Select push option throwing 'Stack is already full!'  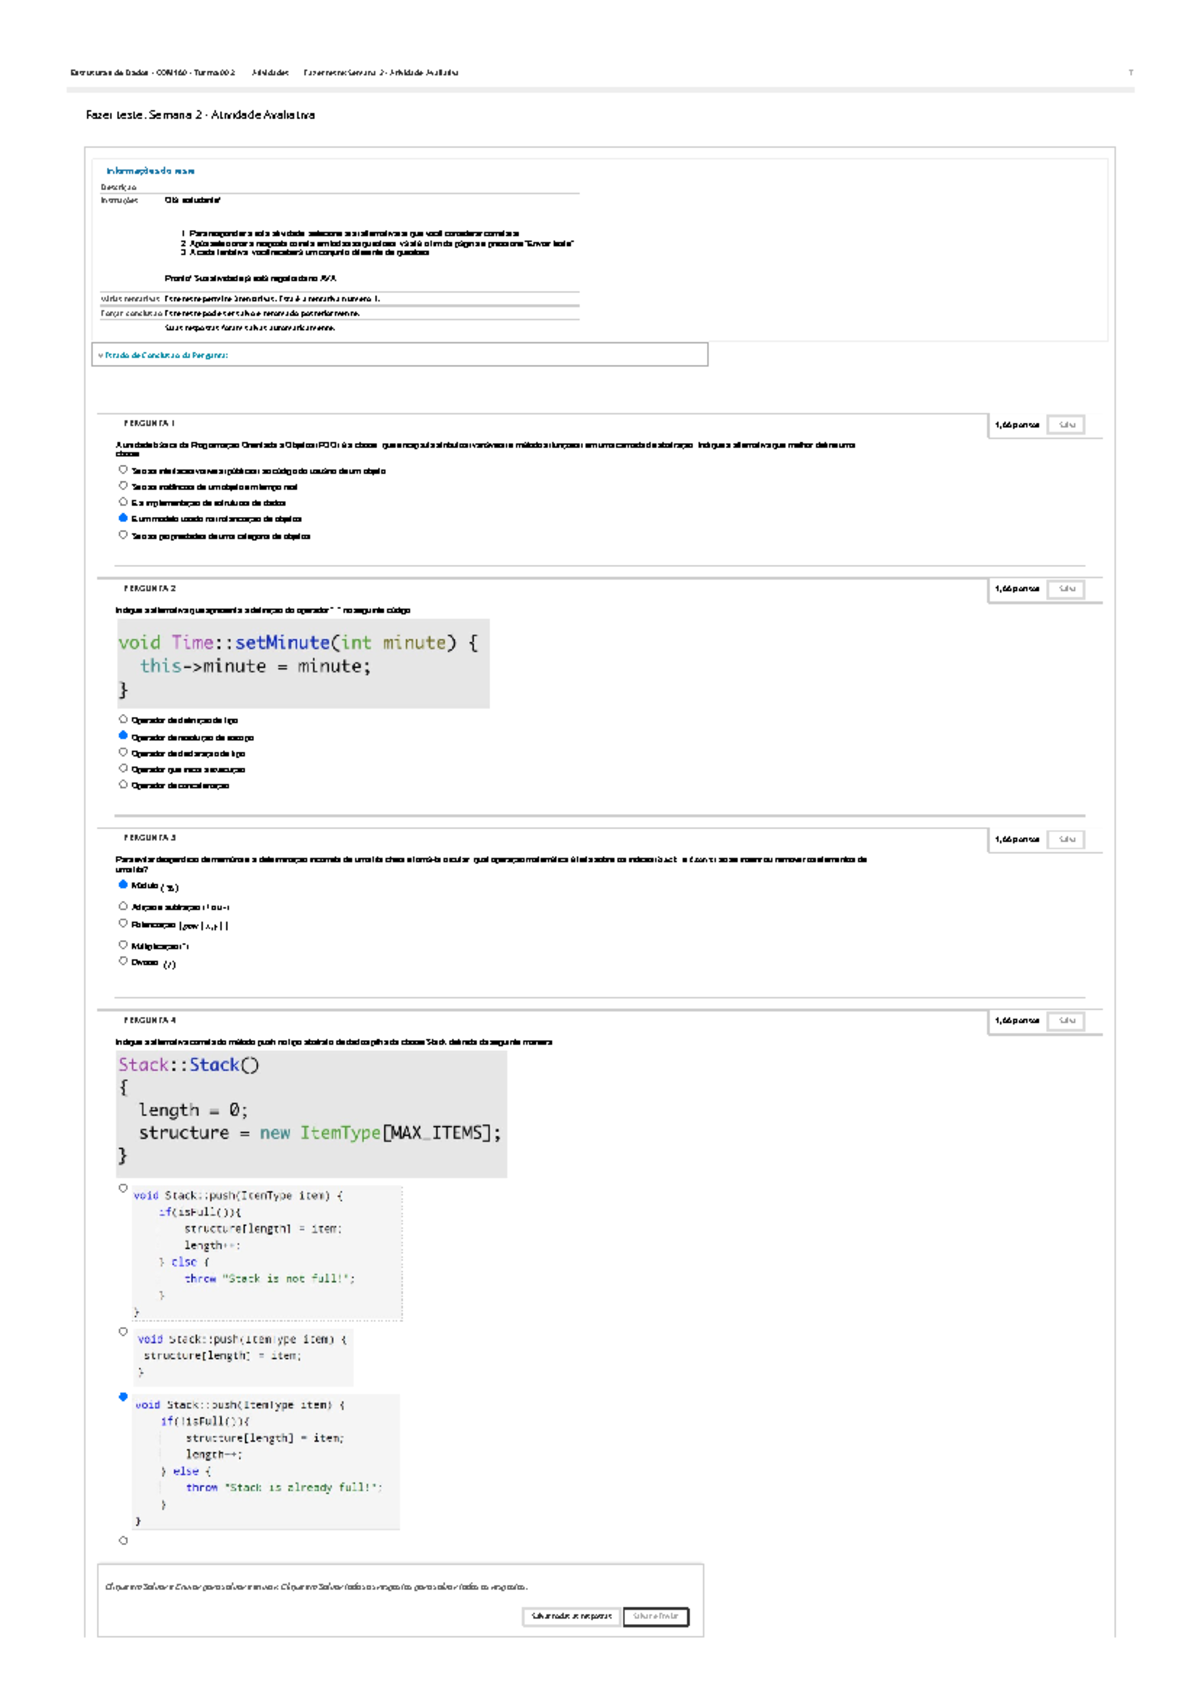tap(123, 1397)
